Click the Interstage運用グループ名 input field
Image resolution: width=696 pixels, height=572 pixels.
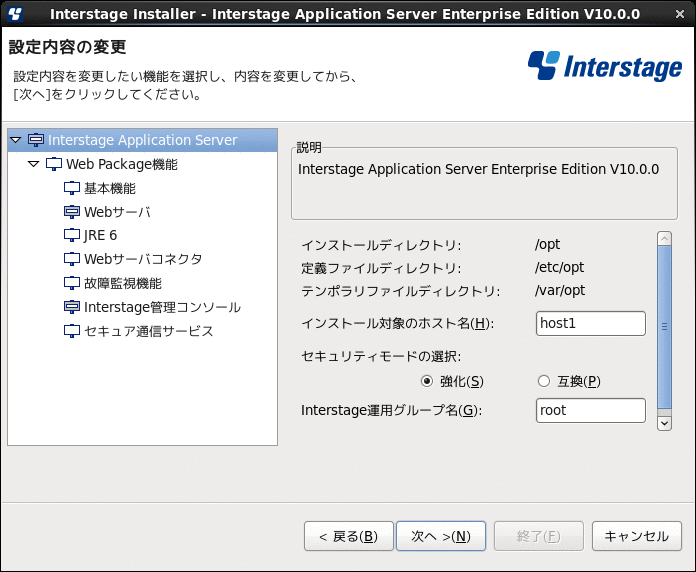[x=590, y=410]
